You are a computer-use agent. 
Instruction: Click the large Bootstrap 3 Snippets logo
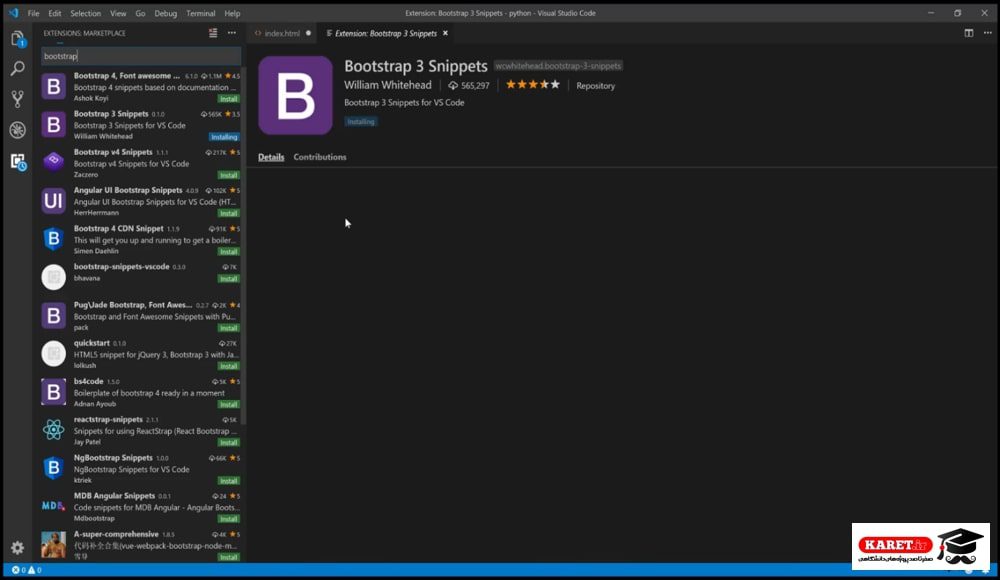point(295,95)
